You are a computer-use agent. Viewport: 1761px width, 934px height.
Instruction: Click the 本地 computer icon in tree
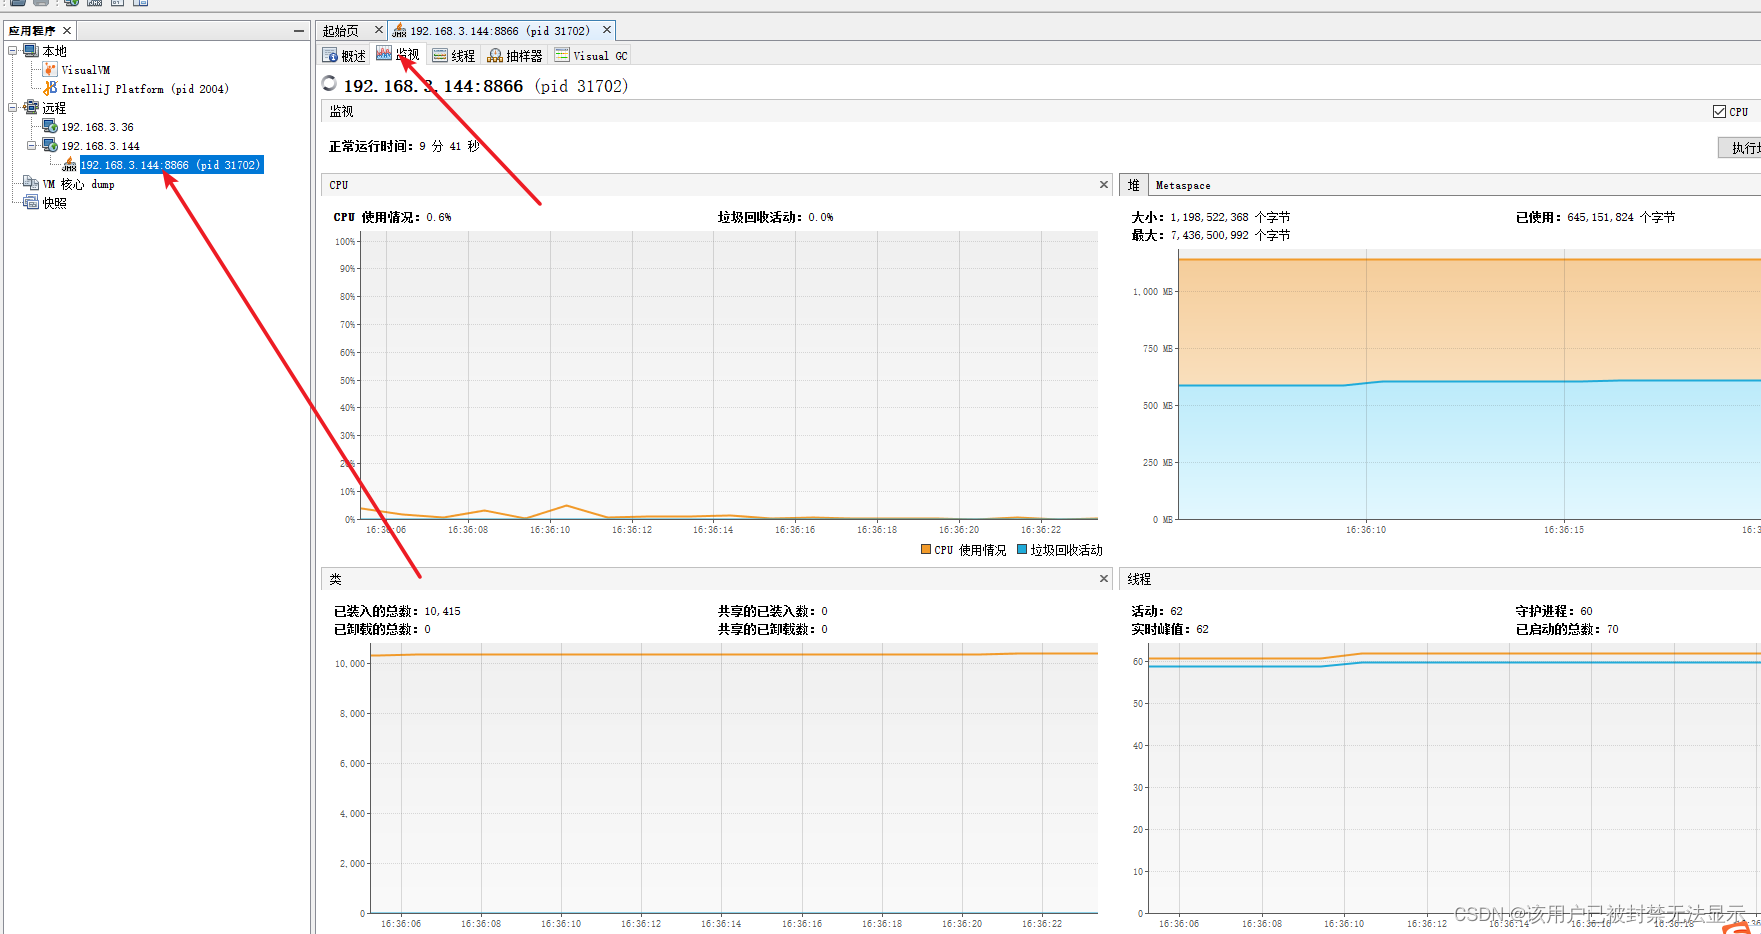point(31,51)
